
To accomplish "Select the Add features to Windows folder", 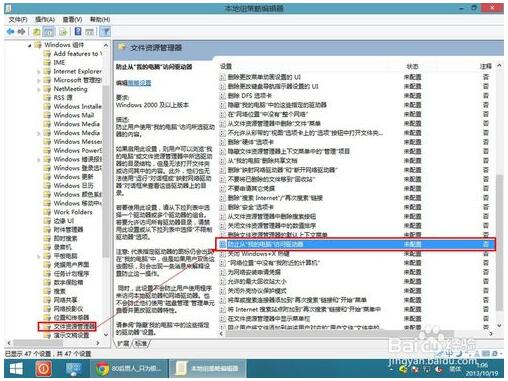I will (73, 54).
